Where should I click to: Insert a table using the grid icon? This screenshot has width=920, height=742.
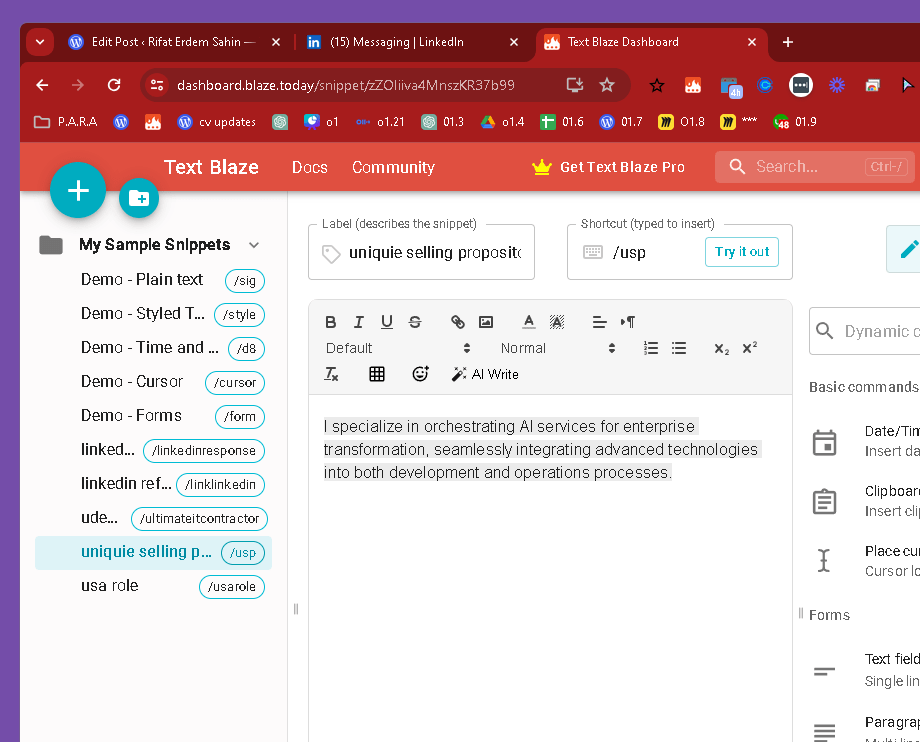[377, 374]
